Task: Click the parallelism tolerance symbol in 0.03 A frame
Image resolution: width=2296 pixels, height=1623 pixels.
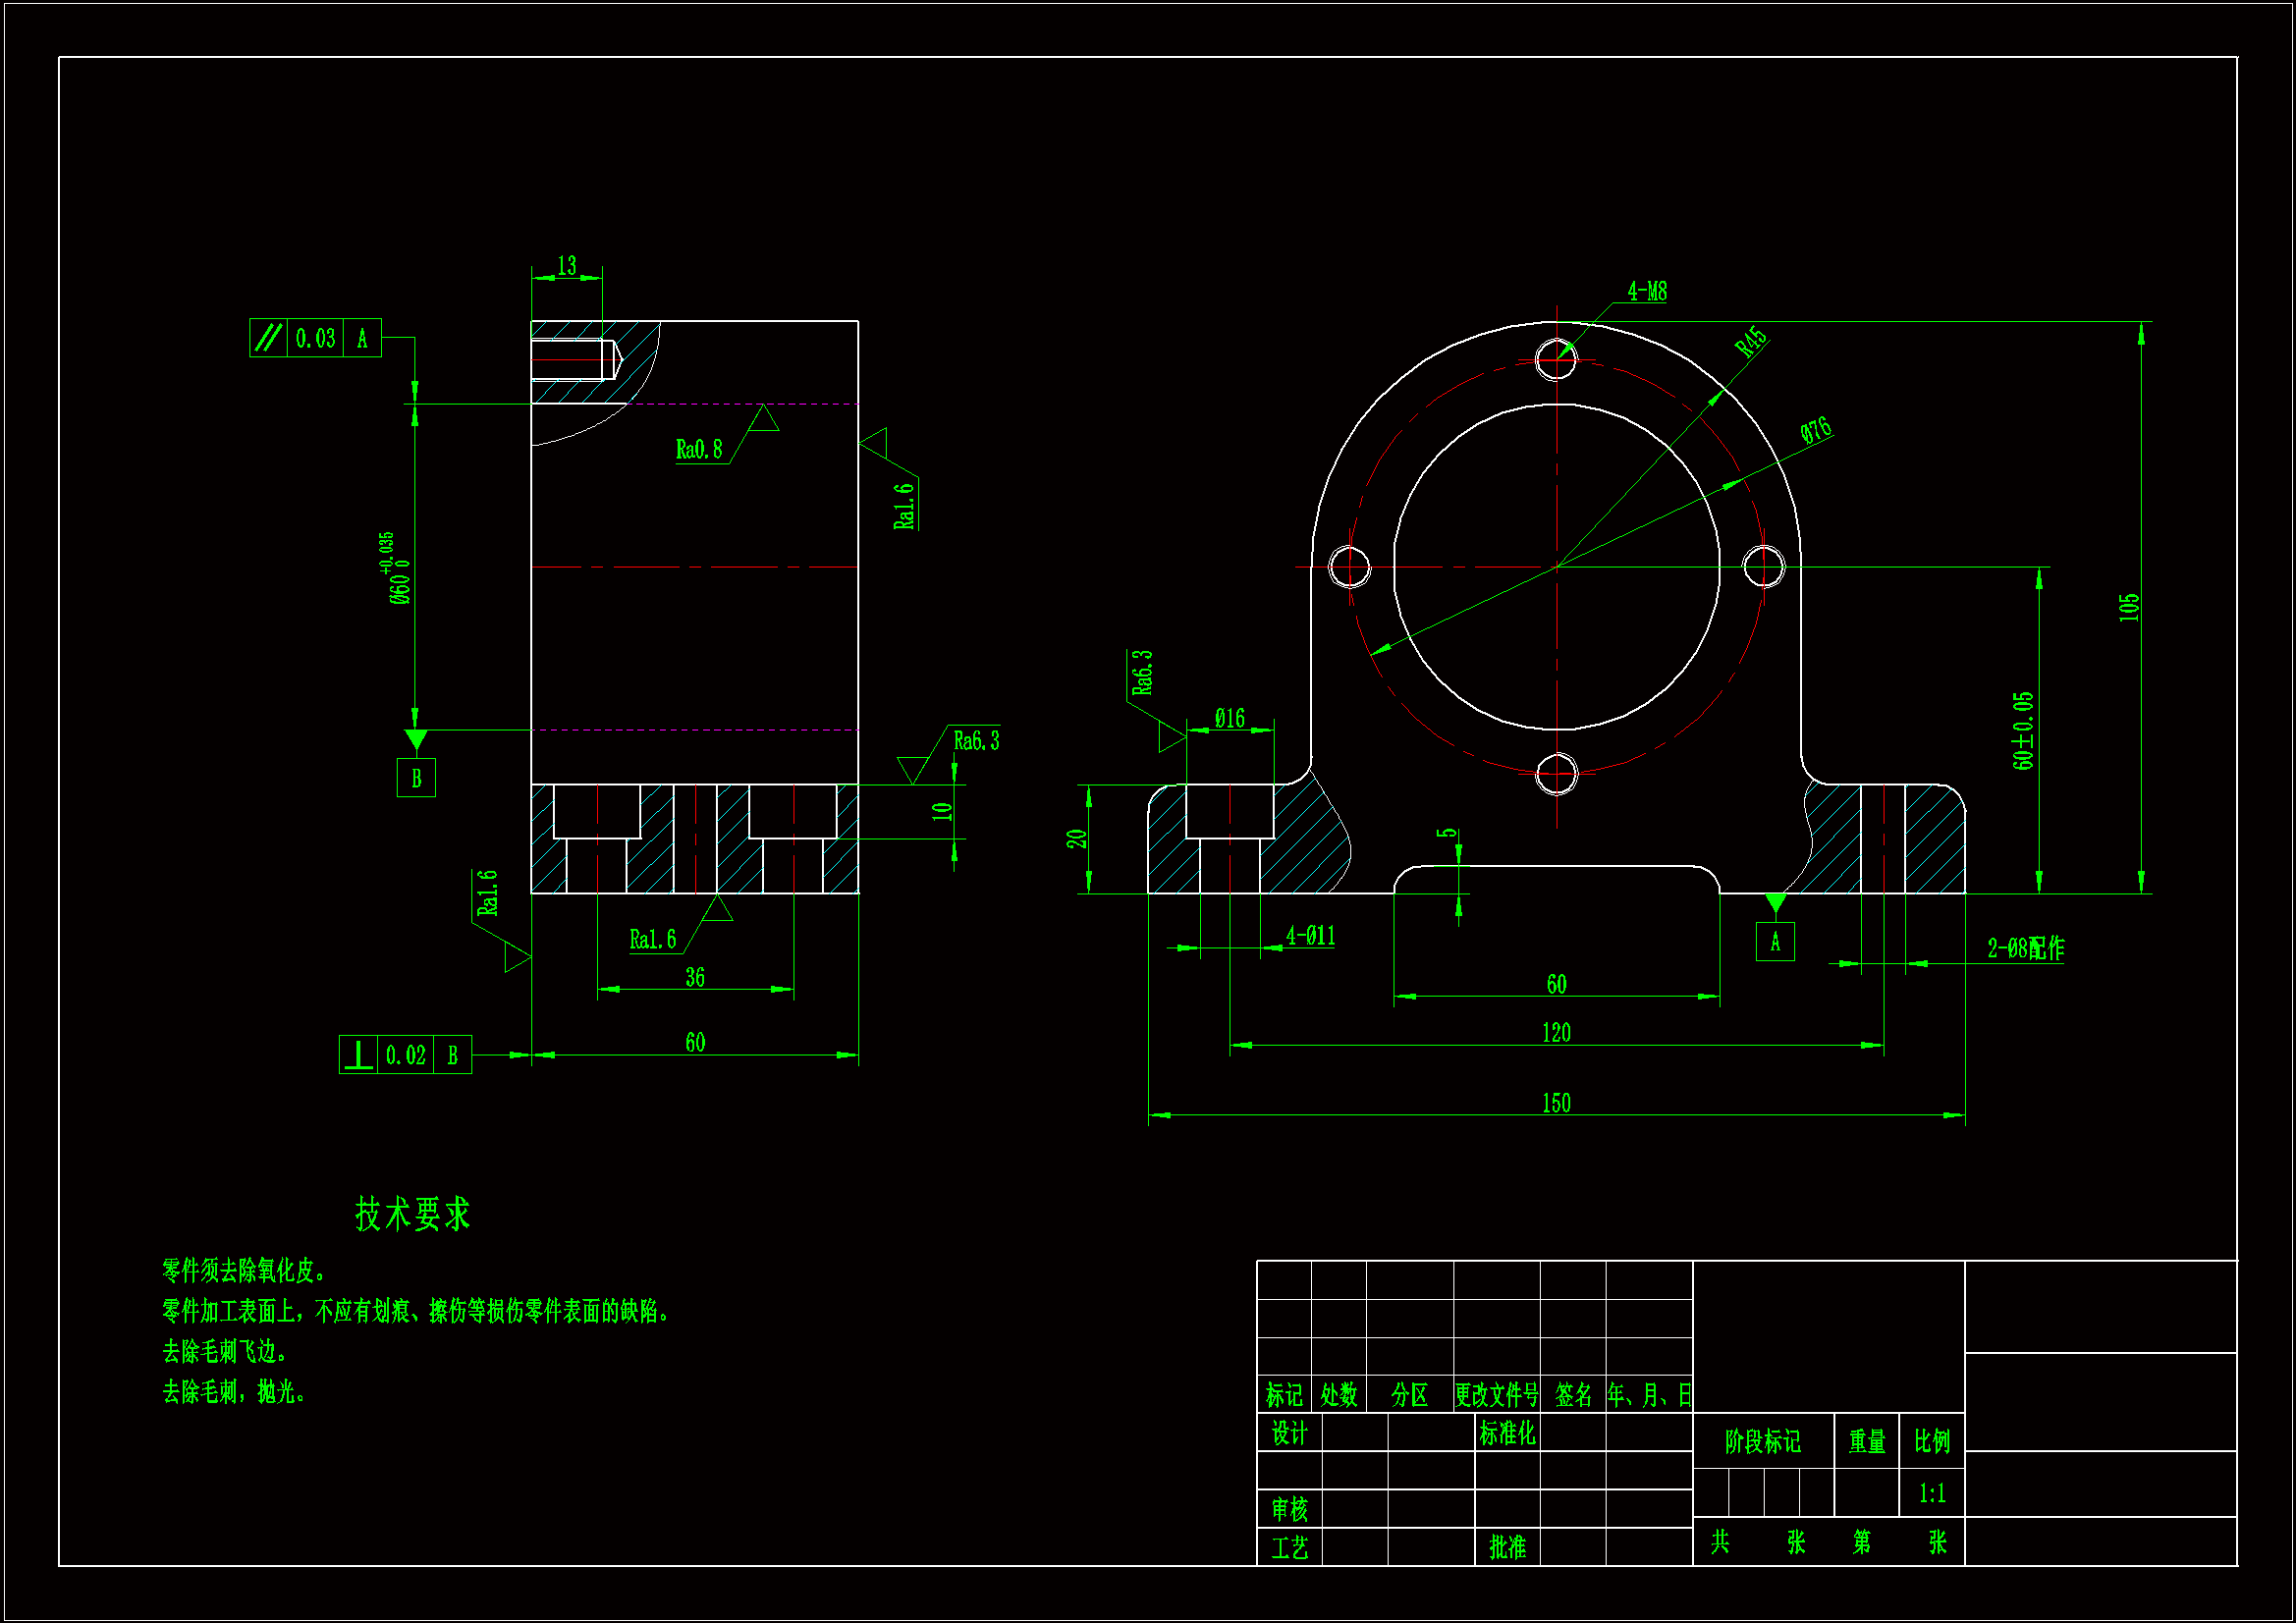Action: [x=268, y=338]
